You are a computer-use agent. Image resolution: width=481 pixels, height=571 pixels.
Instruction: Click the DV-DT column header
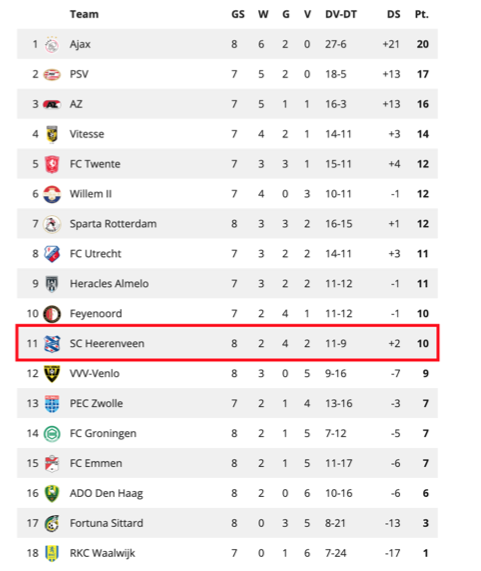pyautogui.click(x=341, y=15)
